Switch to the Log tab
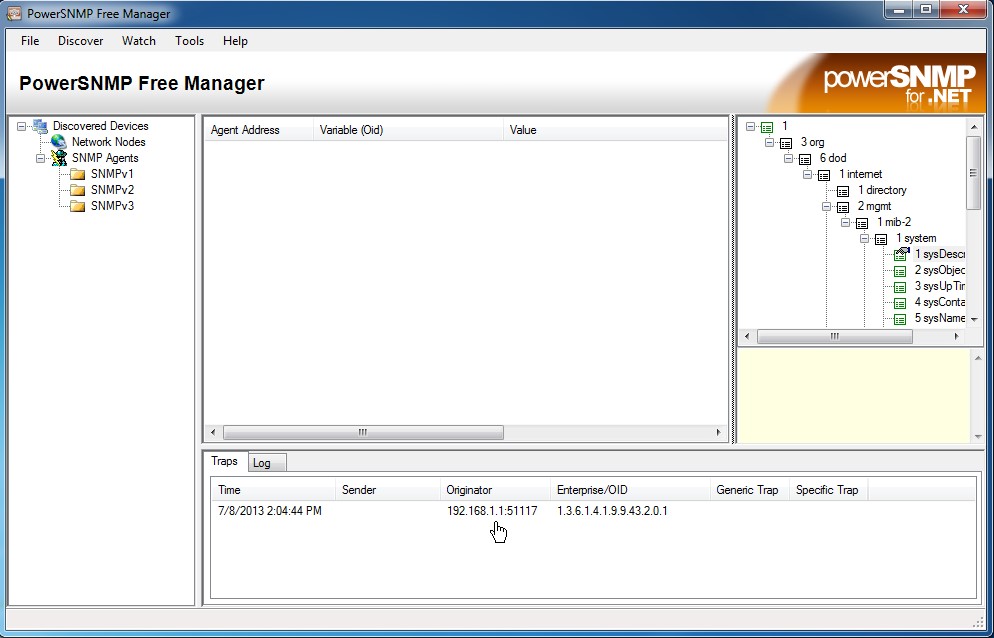 pos(267,463)
